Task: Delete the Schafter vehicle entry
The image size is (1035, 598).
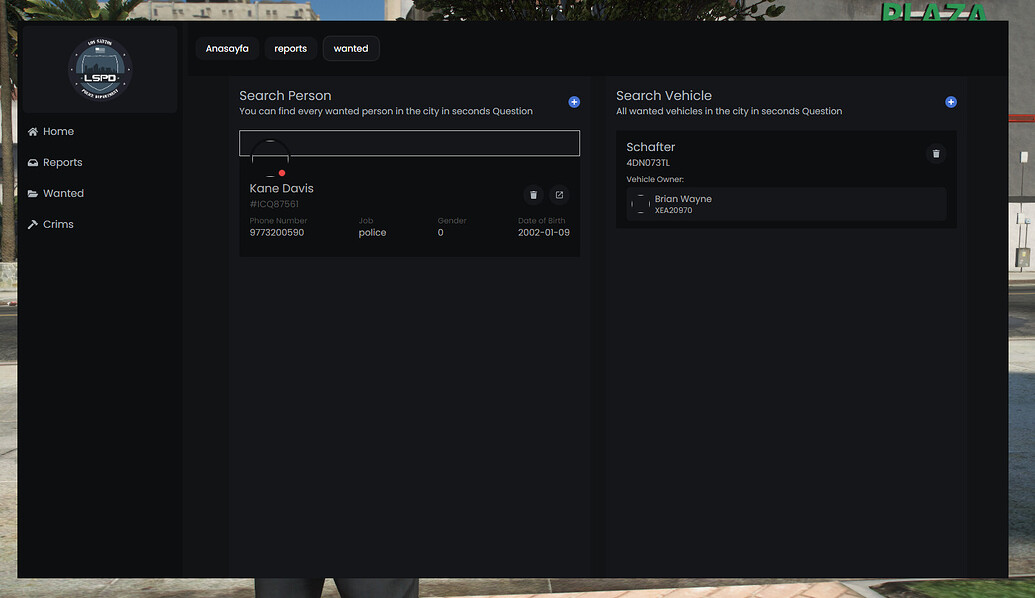Action: click(x=935, y=154)
